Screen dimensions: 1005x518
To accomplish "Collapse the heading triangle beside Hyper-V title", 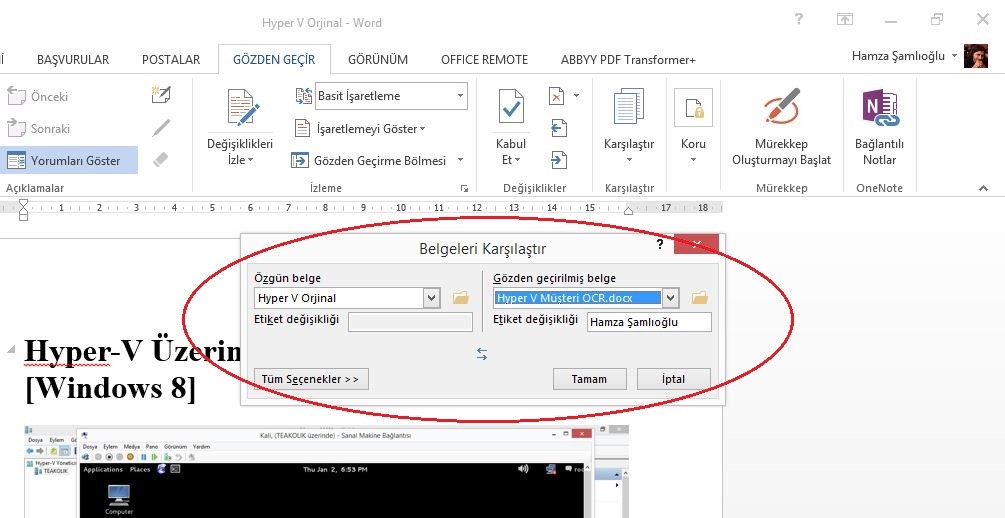I will pos(10,349).
